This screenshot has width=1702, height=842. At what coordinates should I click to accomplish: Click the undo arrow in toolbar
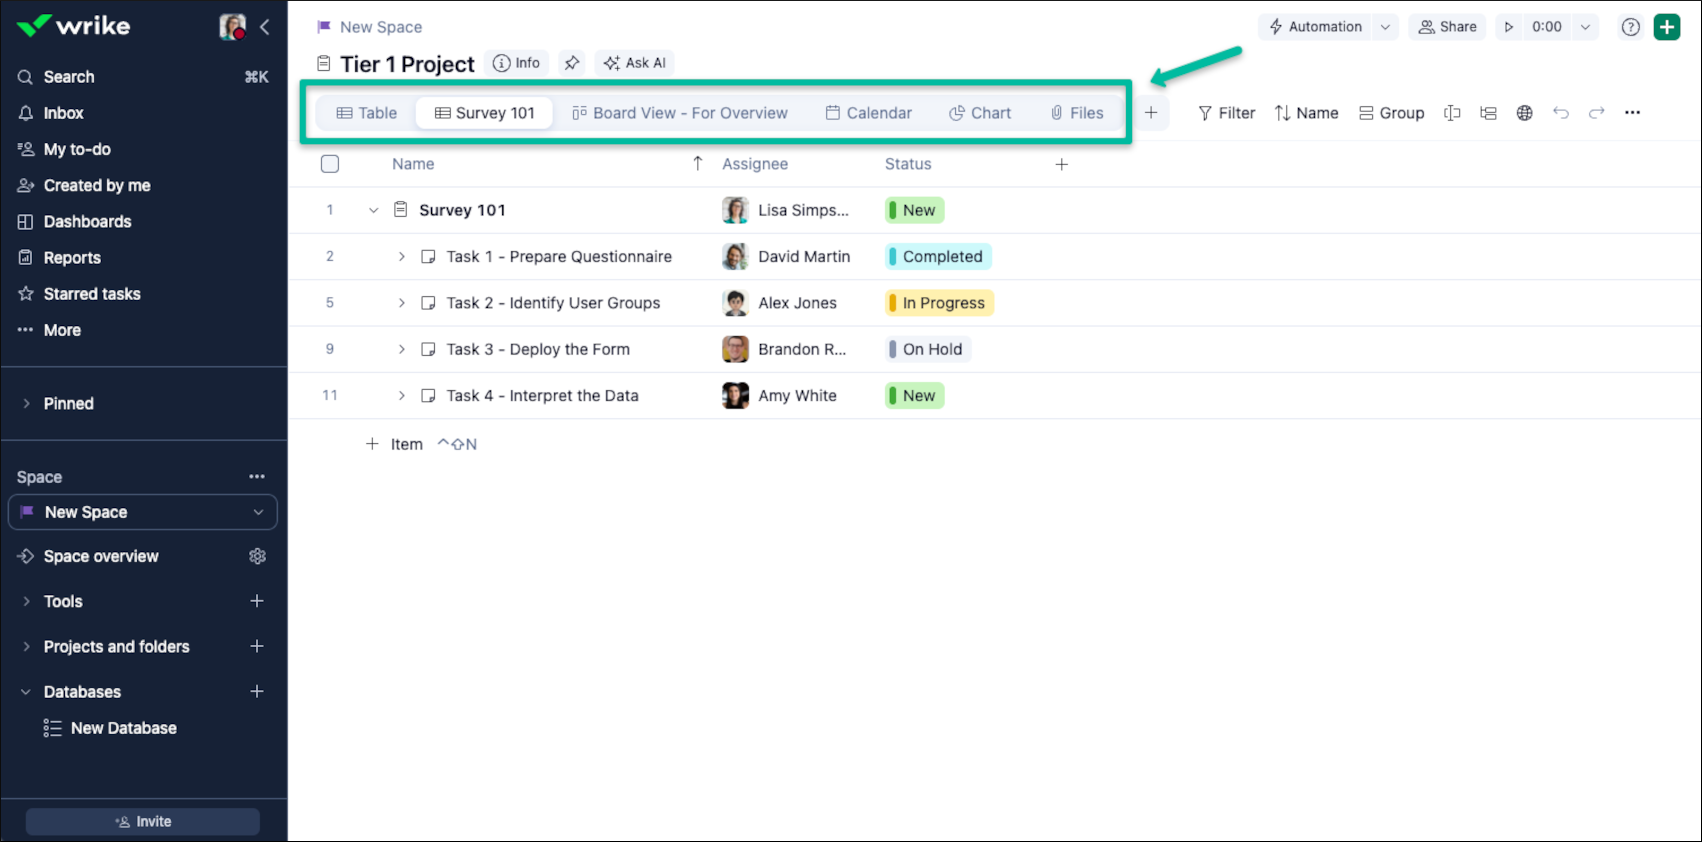point(1560,113)
